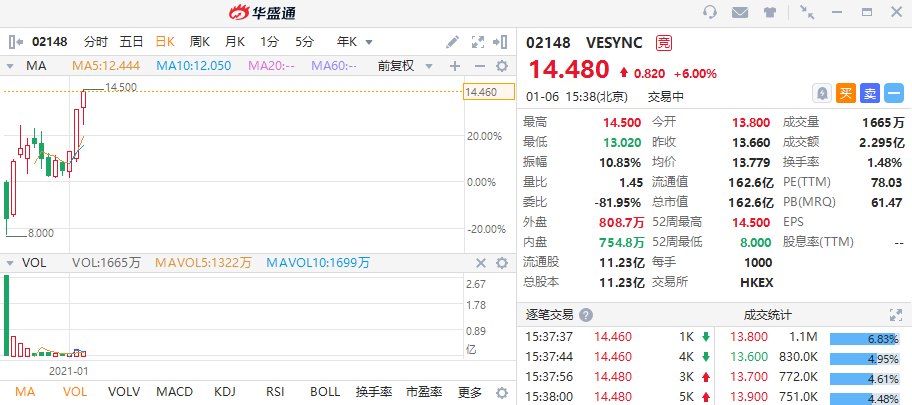The height and width of the screenshot is (405, 912).
Task: Collapse the VOL panel triangle
Action: click(9, 264)
